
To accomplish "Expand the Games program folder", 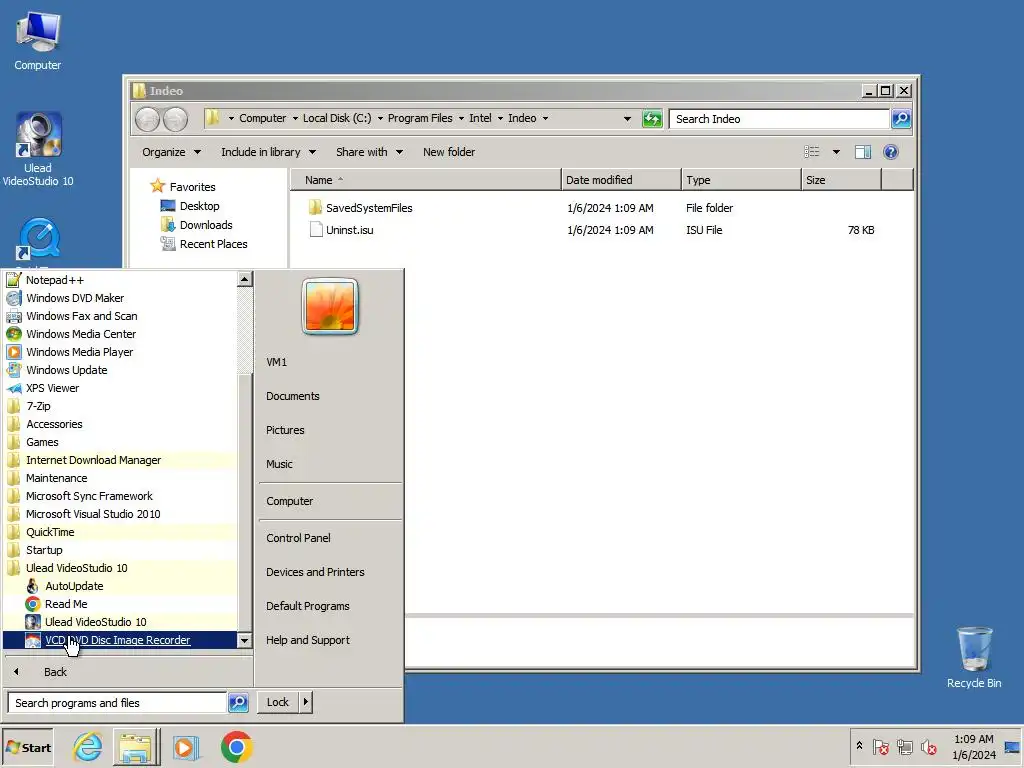I will coord(120,442).
